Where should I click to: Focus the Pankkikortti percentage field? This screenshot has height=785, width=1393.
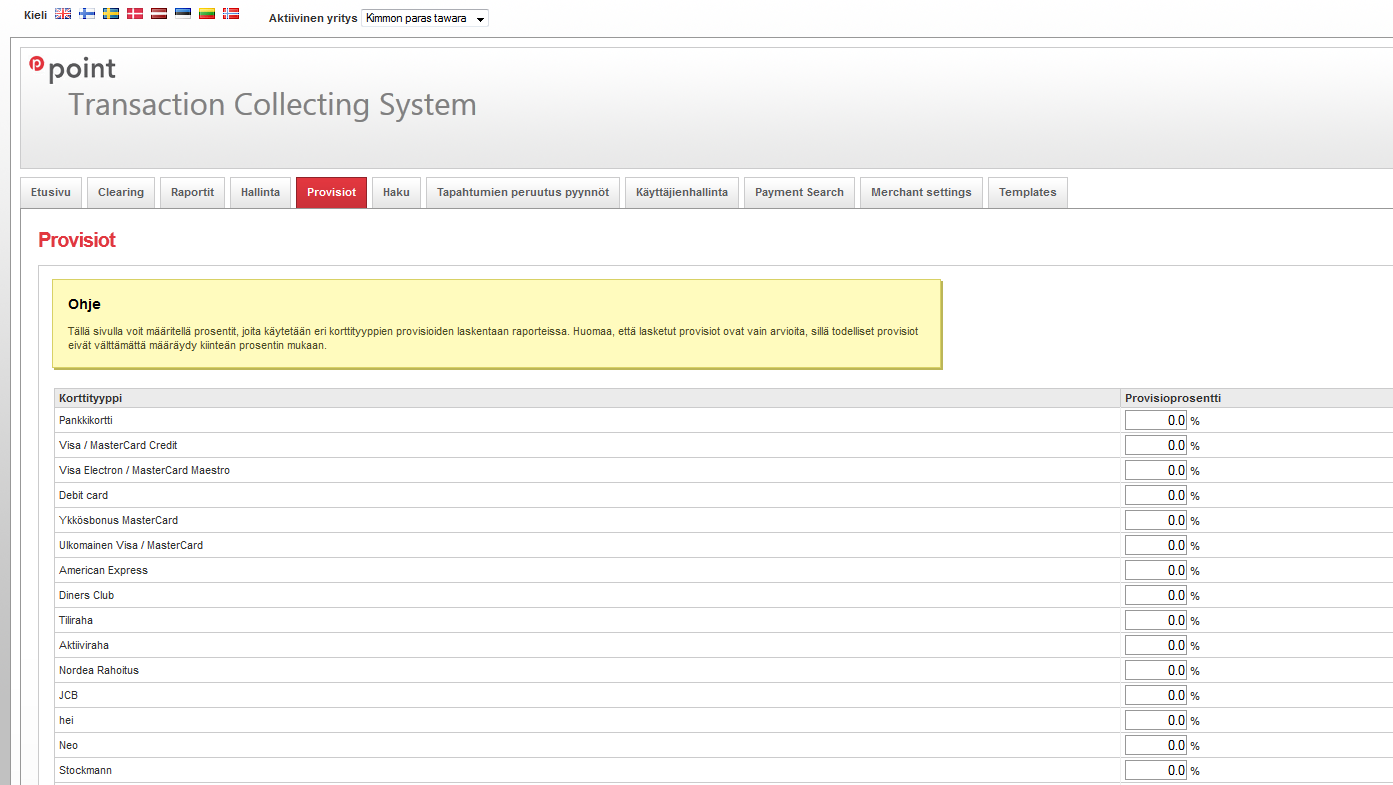pyautogui.click(x=1156, y=420)
